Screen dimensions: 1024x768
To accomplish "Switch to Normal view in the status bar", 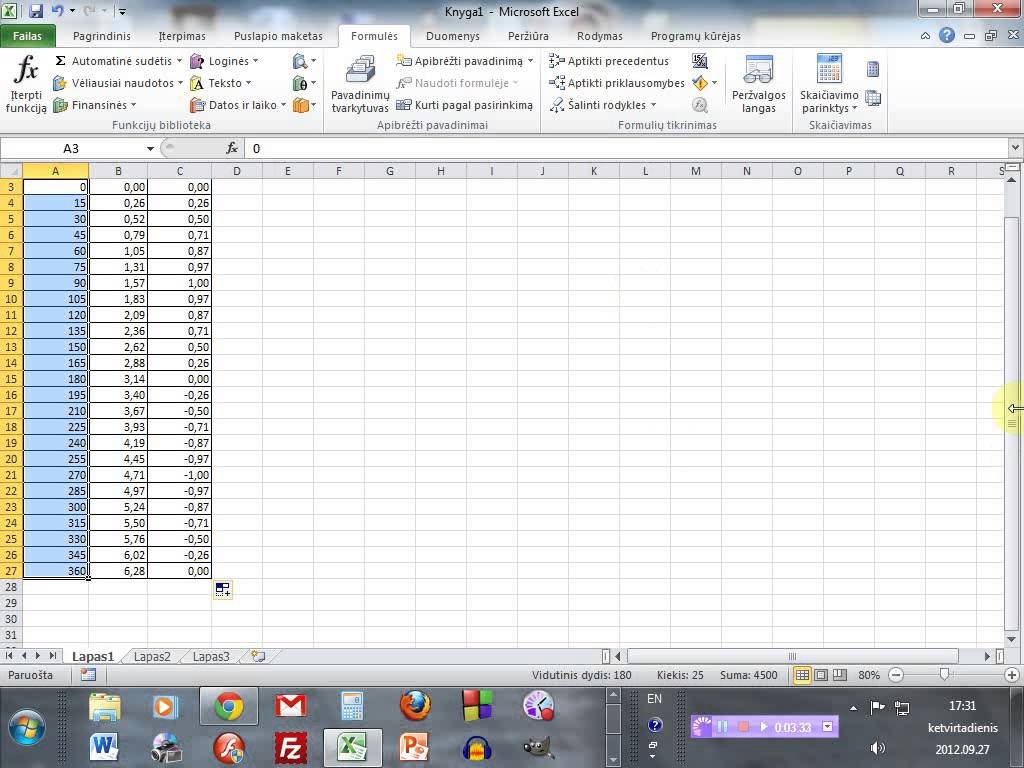I will pyautogui.click(x=802, y=675).
